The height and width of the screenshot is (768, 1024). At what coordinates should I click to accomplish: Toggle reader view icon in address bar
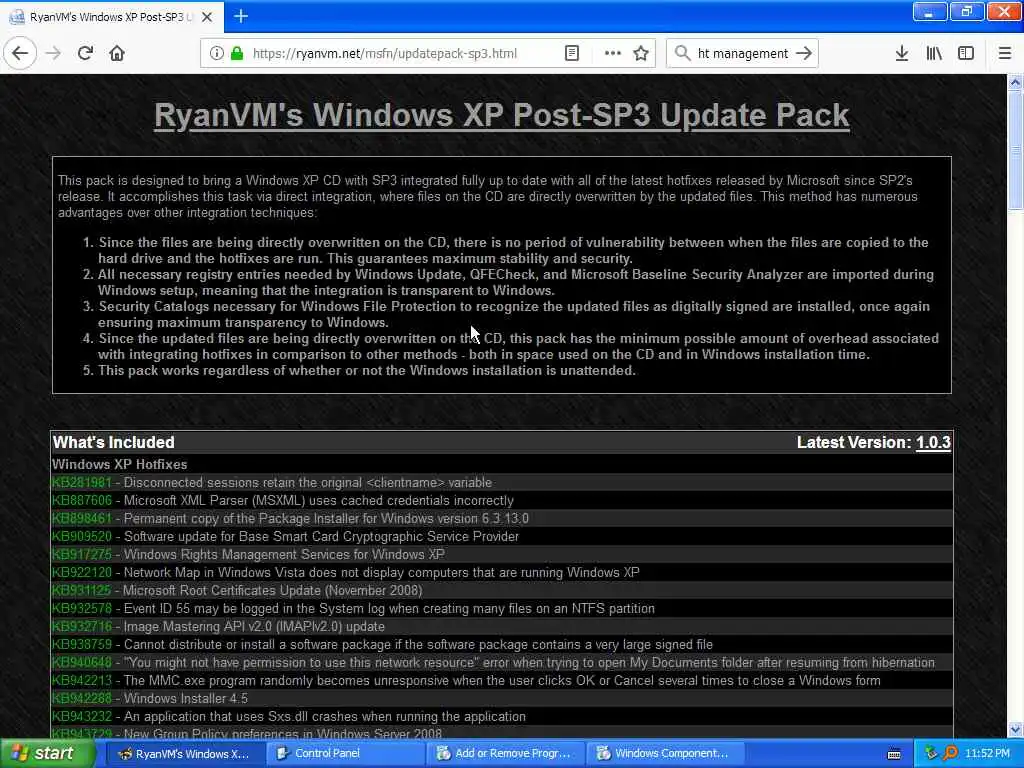coord(572,54)
